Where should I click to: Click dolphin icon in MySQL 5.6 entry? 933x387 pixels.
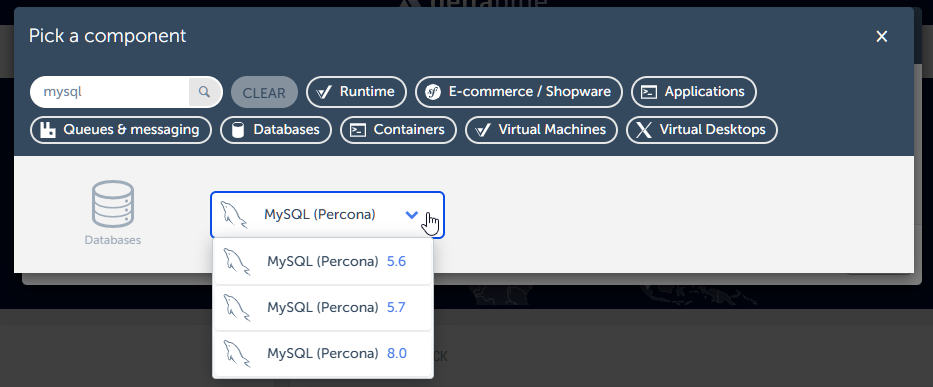coord(236,261)
